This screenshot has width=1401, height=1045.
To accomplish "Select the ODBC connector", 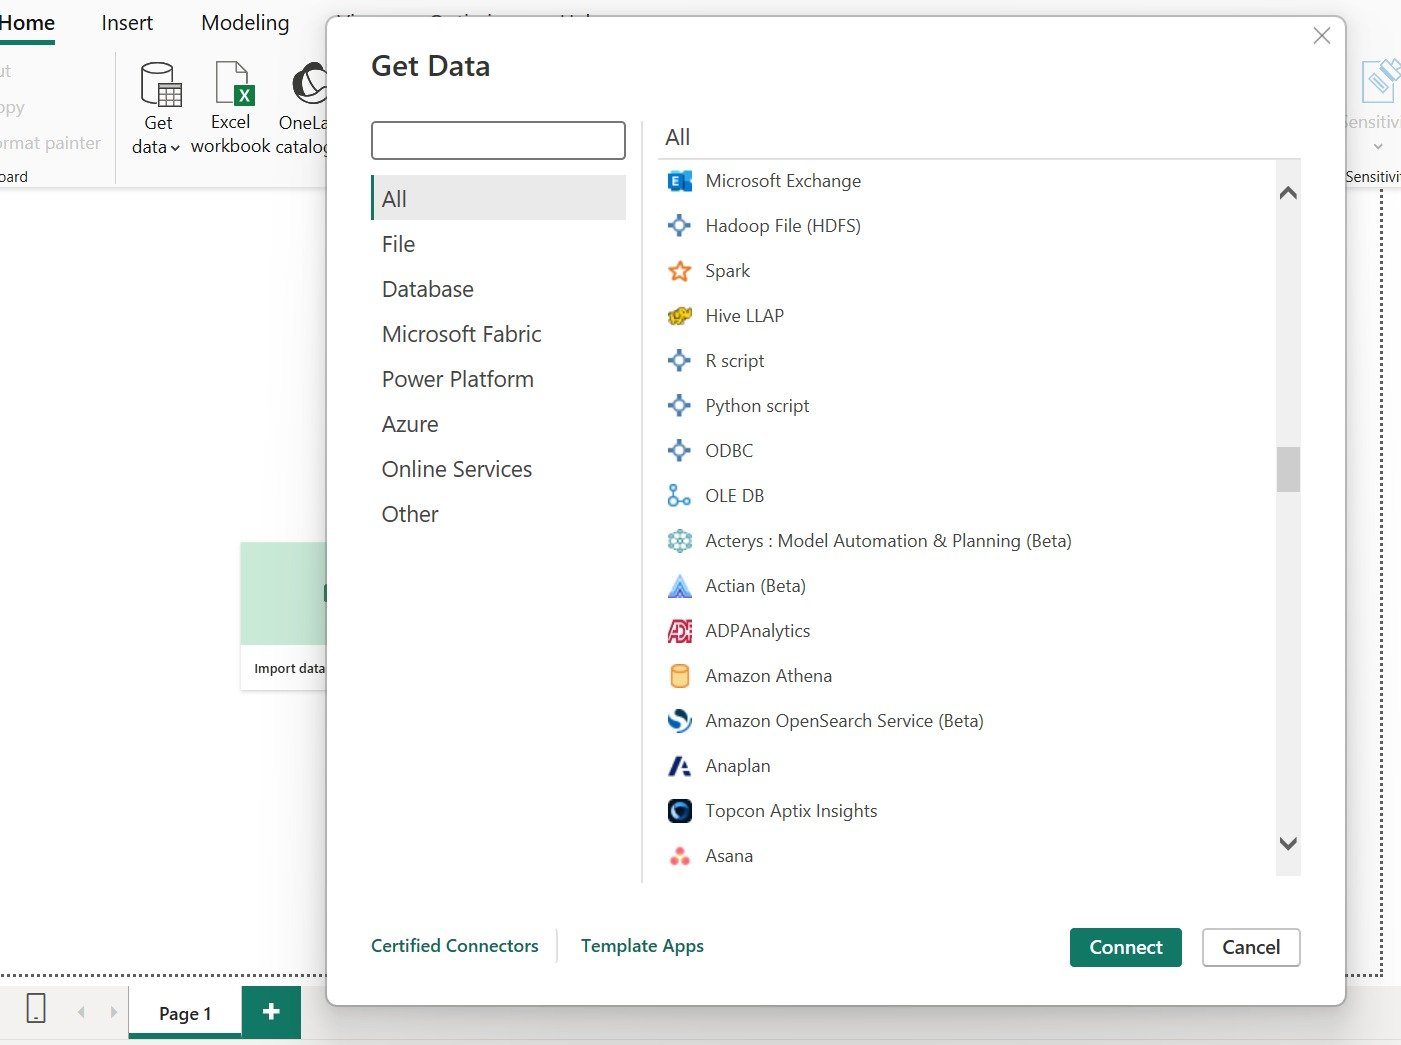I will coord(728,450).
